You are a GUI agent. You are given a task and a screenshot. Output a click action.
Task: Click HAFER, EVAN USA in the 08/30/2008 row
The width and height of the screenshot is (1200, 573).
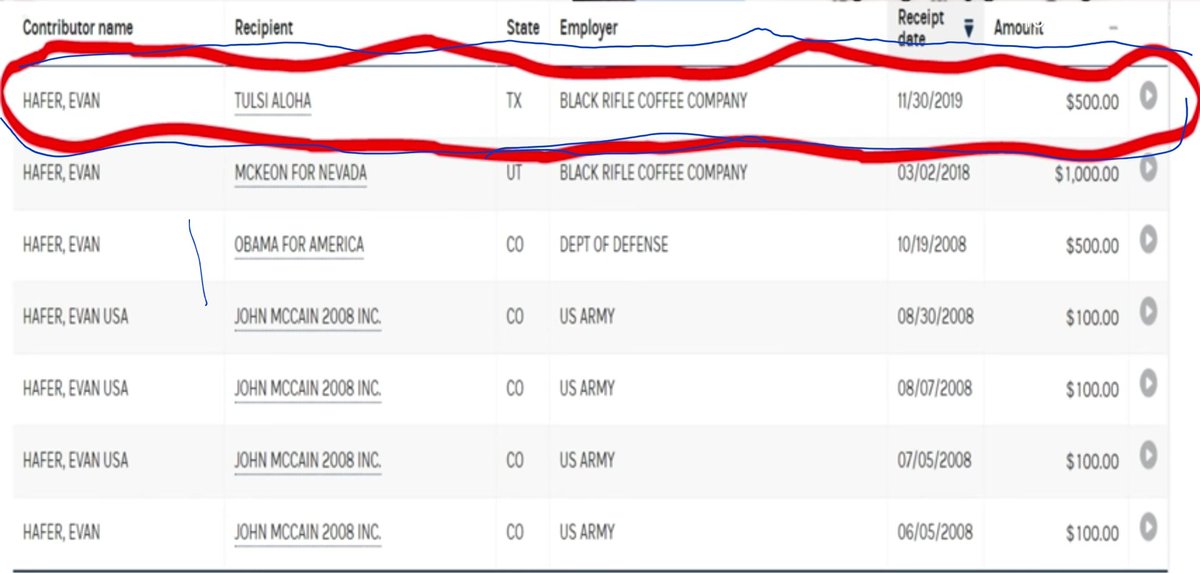click(x=76, y=318)
